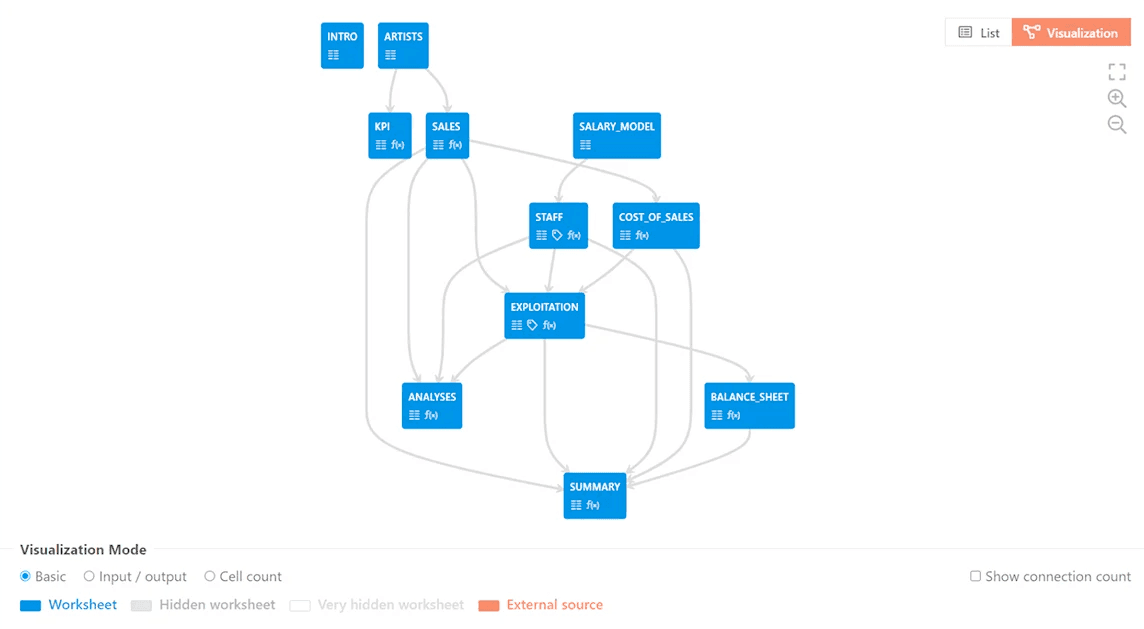Viewport: 1144px width, 629px height.
Task: Switch to the Visualization tab
Action: [x=1071, y=33]
